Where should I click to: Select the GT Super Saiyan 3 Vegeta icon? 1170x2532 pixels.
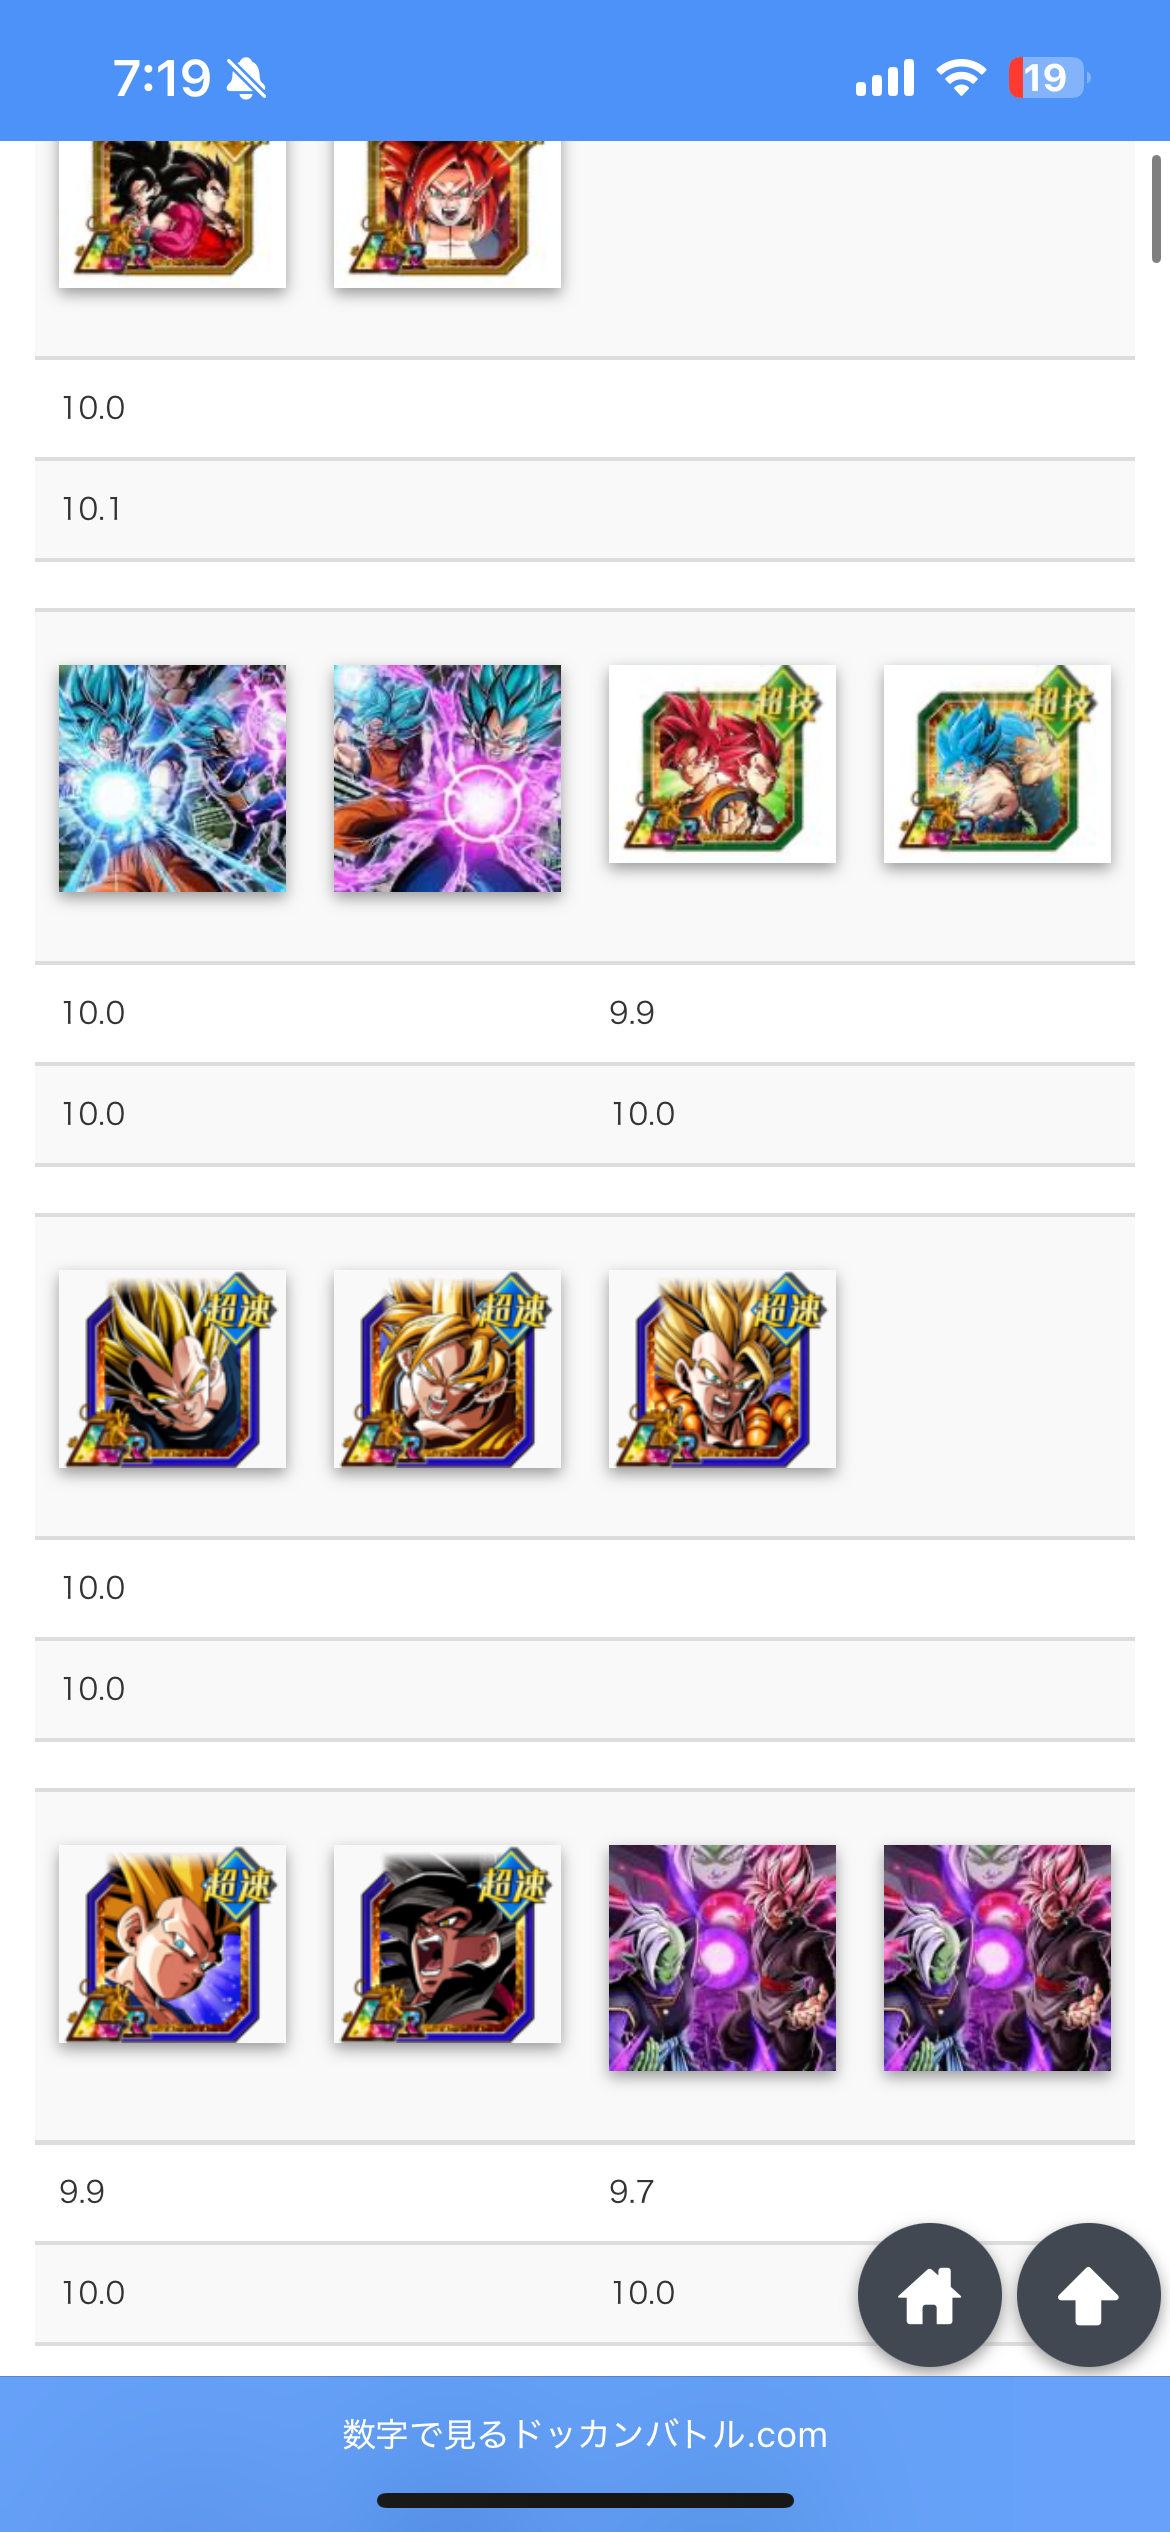pos(172,1943)
